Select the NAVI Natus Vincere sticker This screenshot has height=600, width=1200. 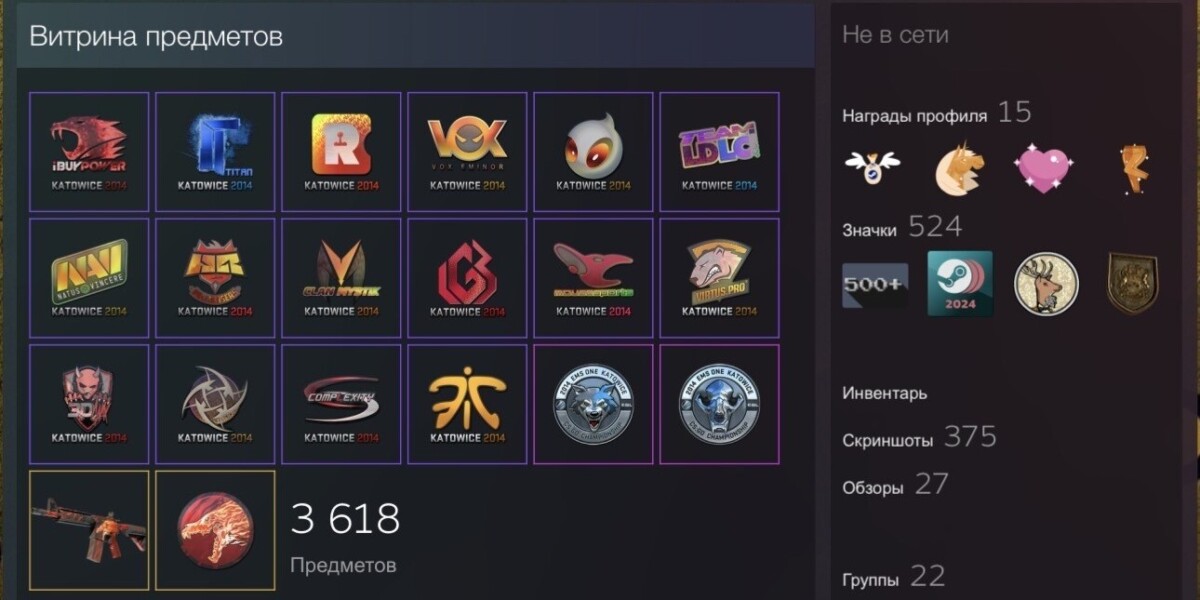coord(89,278)
